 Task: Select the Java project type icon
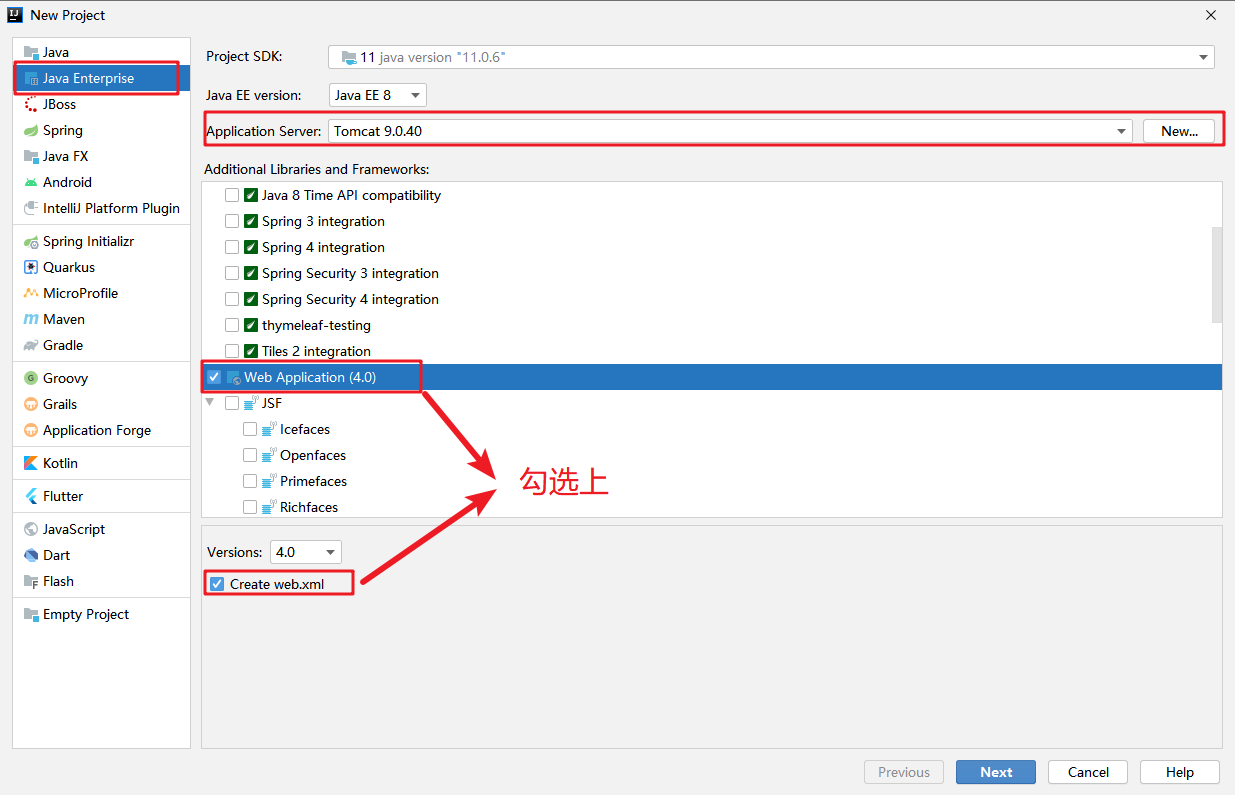click(31, 52)
